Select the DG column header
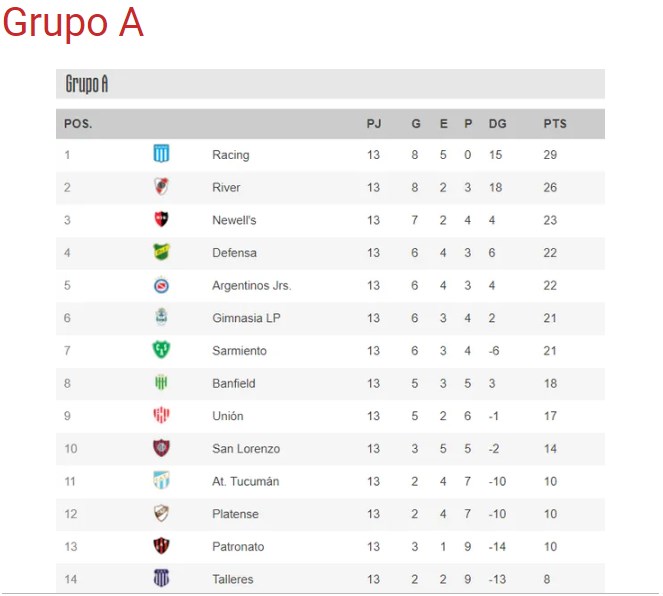 pyautogui.click(x=497, y=124)
